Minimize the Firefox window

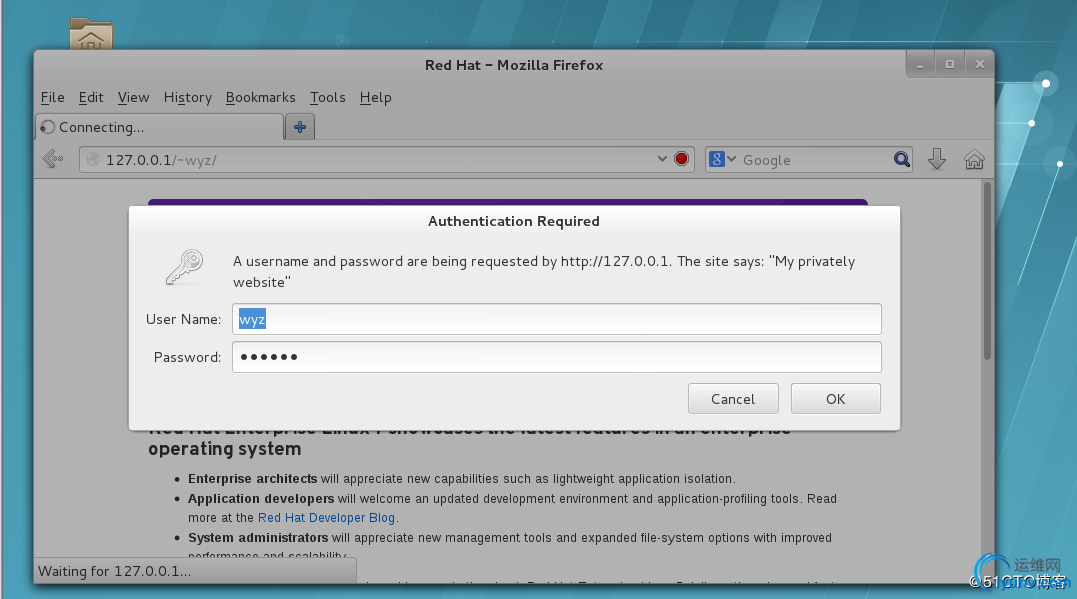click(x=920, y=65)
